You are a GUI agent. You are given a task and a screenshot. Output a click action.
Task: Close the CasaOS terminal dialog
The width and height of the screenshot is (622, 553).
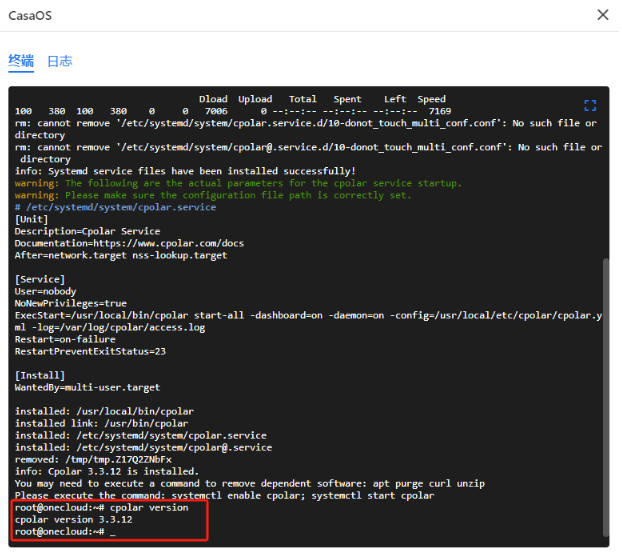(602, 15)
